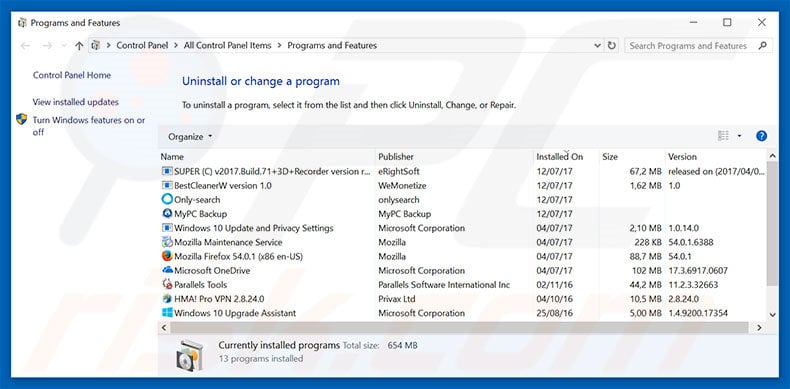Expand the view options dropdown arrow
790x389 pixels.
tap(739, 136)
